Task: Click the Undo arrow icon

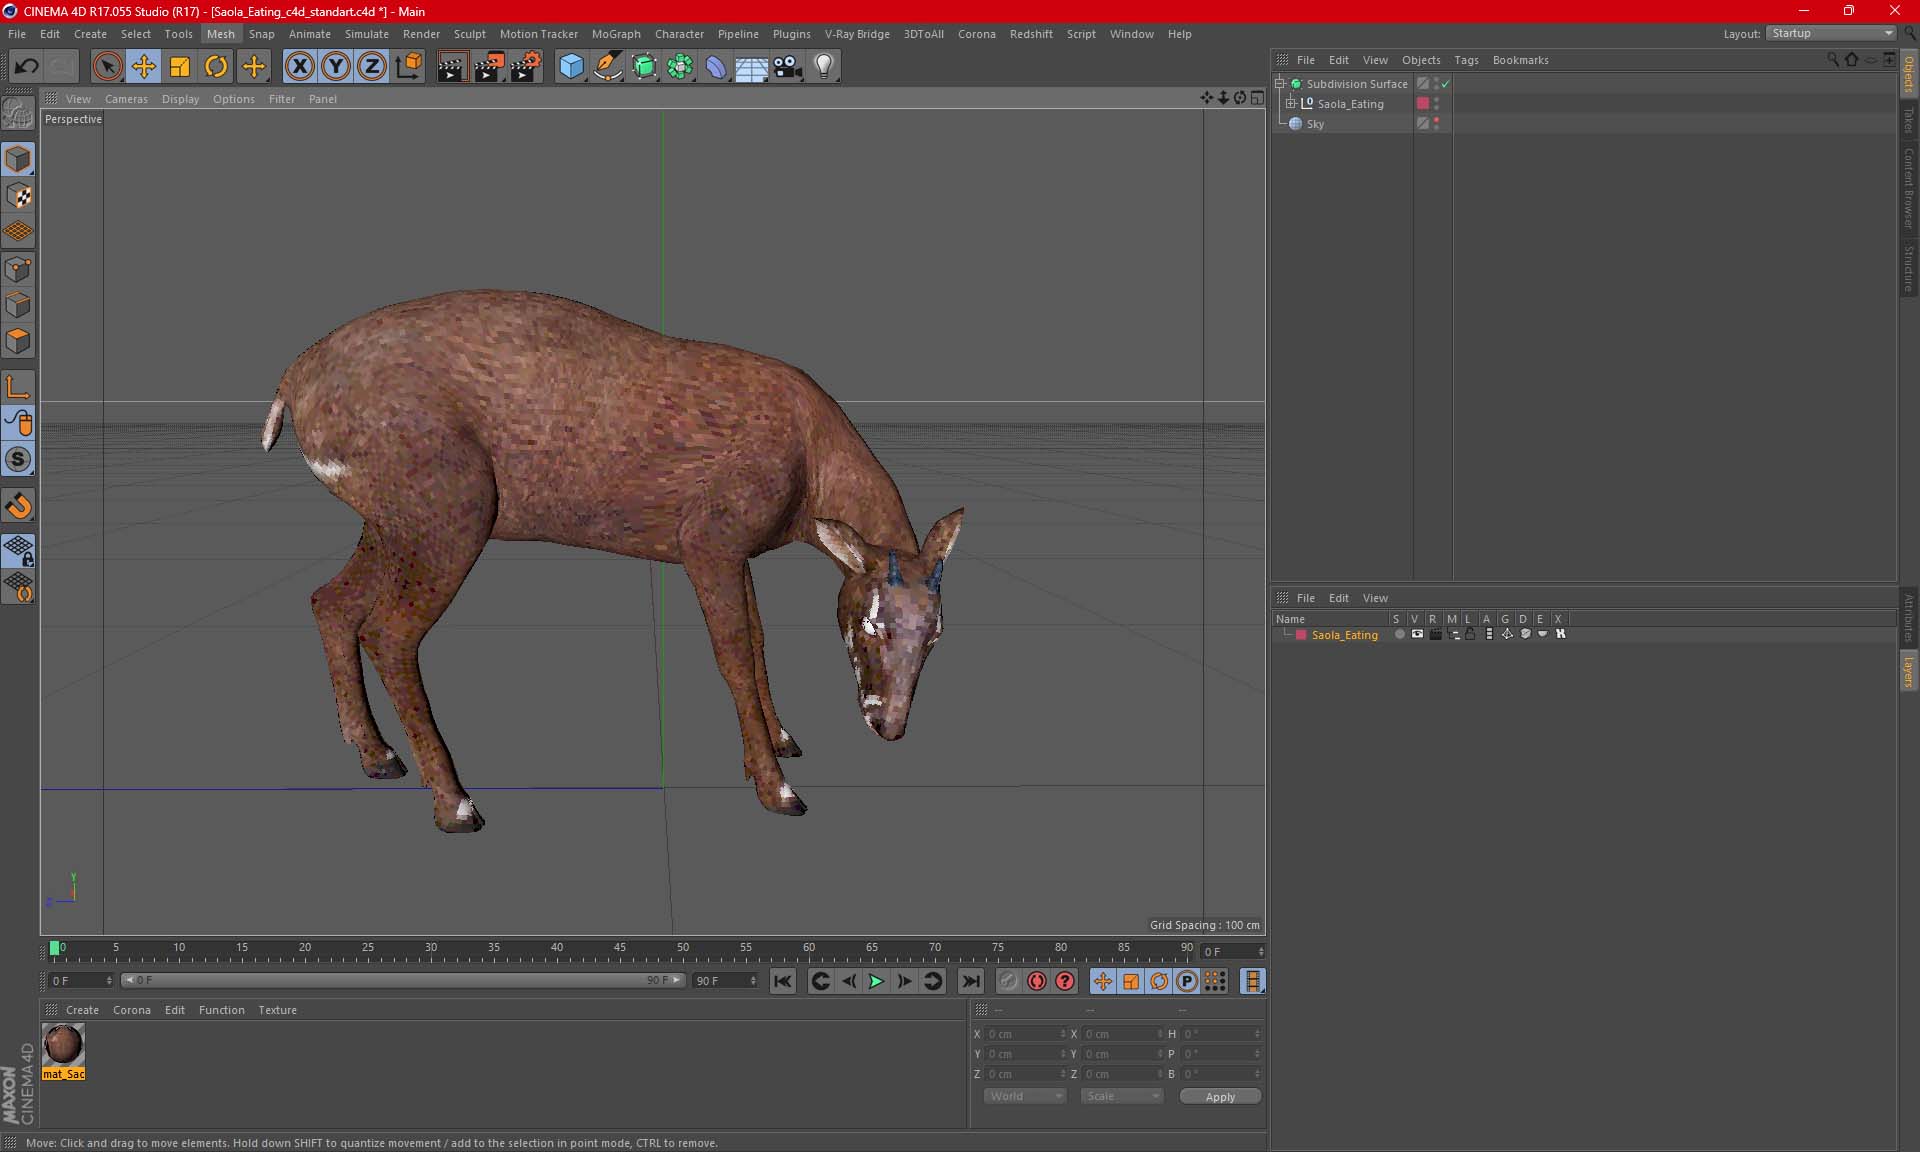Action: [27, 67]
